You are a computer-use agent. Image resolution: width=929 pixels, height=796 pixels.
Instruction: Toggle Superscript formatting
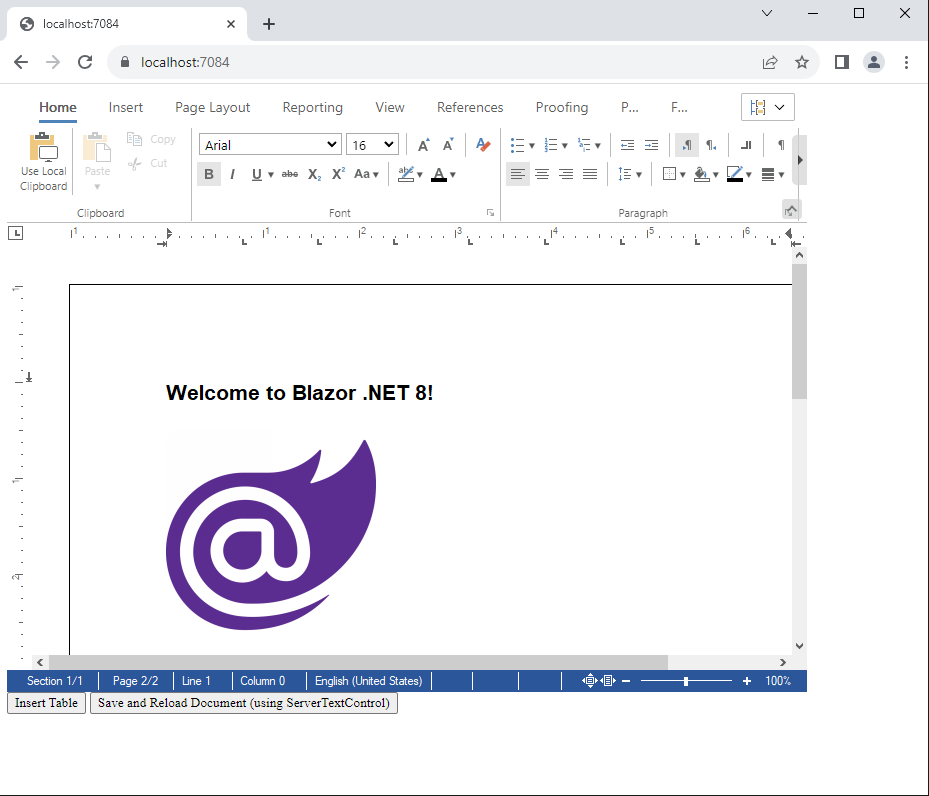tap(338, 174)
